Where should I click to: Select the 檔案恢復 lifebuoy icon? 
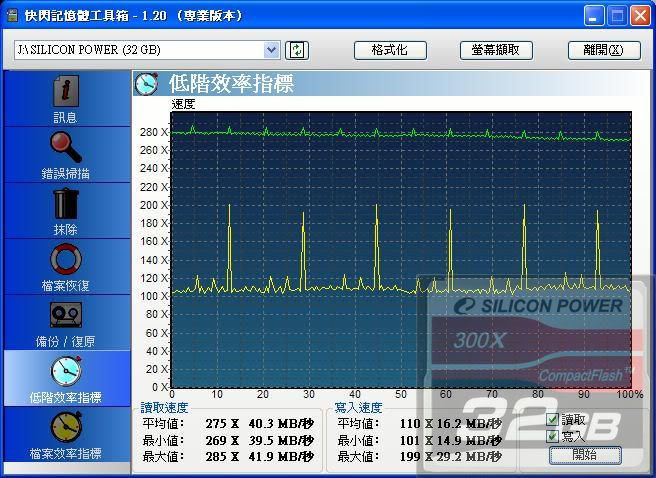(x=66, y=259)
